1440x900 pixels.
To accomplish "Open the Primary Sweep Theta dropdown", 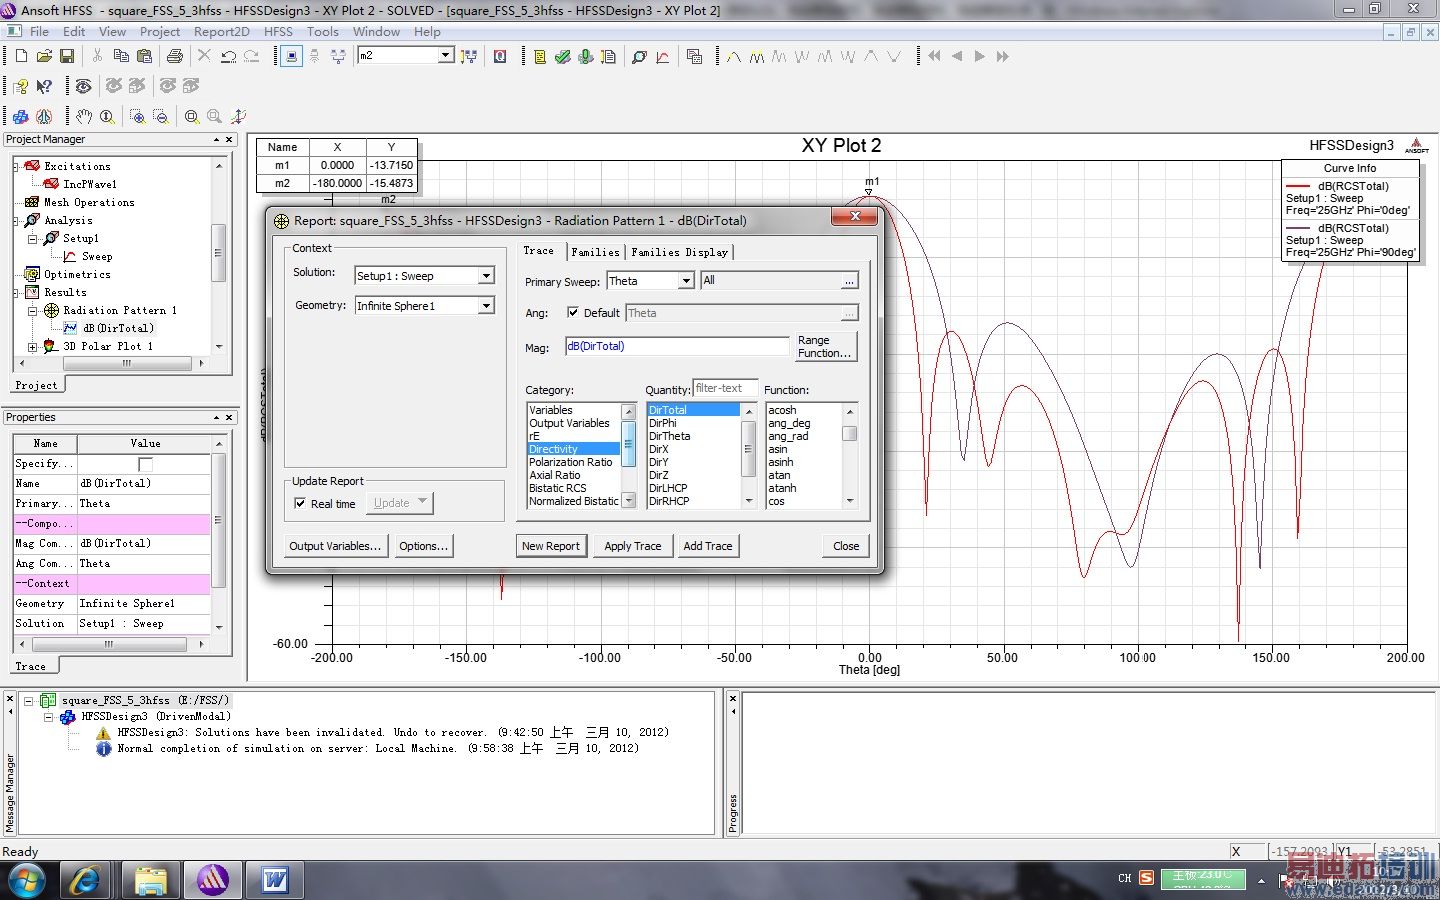I will click(686, 281).
